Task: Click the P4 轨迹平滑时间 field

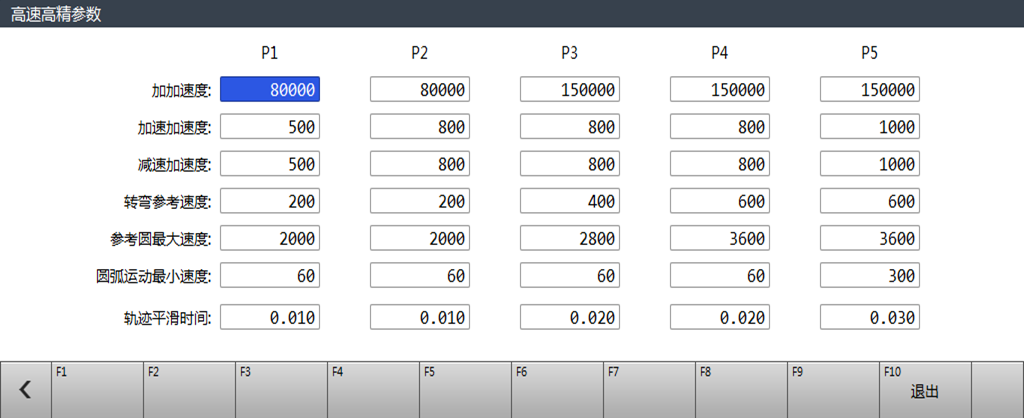Action: point(720,317)
